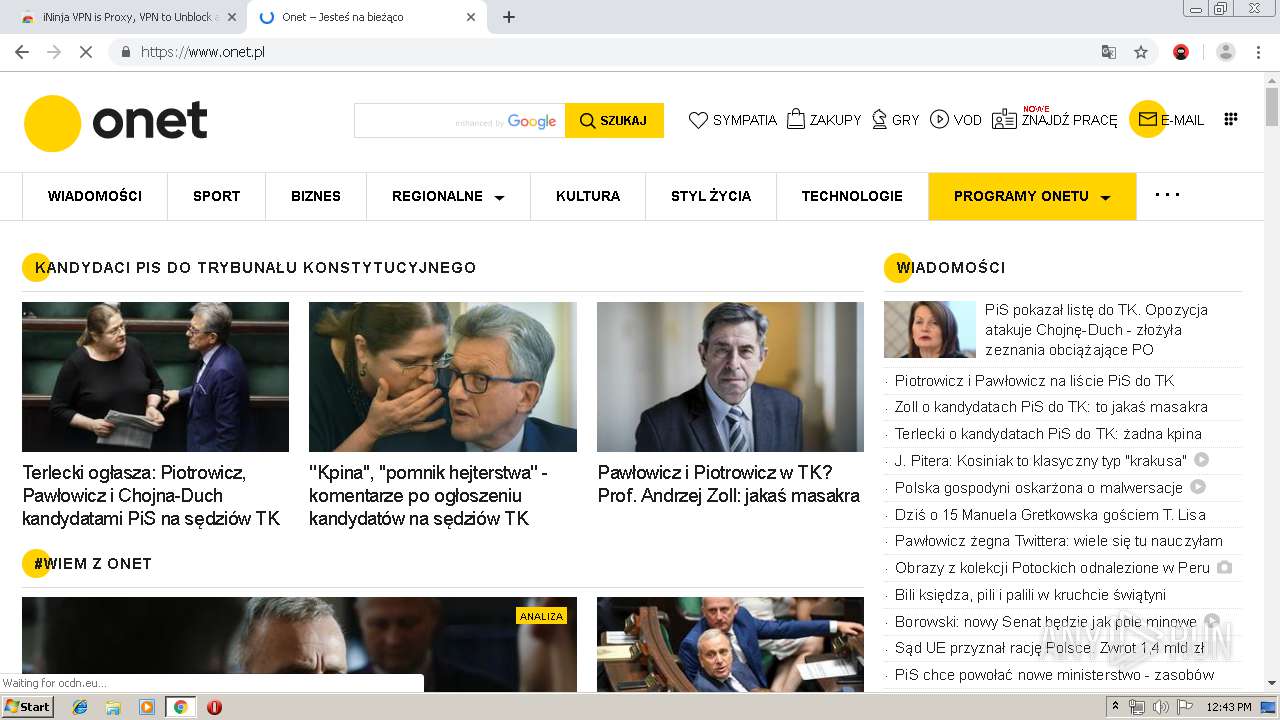Close the iNinja VPN tab
Viewport: 1280px width, 720px height.
pyautogui.click(x=232, y=17)
